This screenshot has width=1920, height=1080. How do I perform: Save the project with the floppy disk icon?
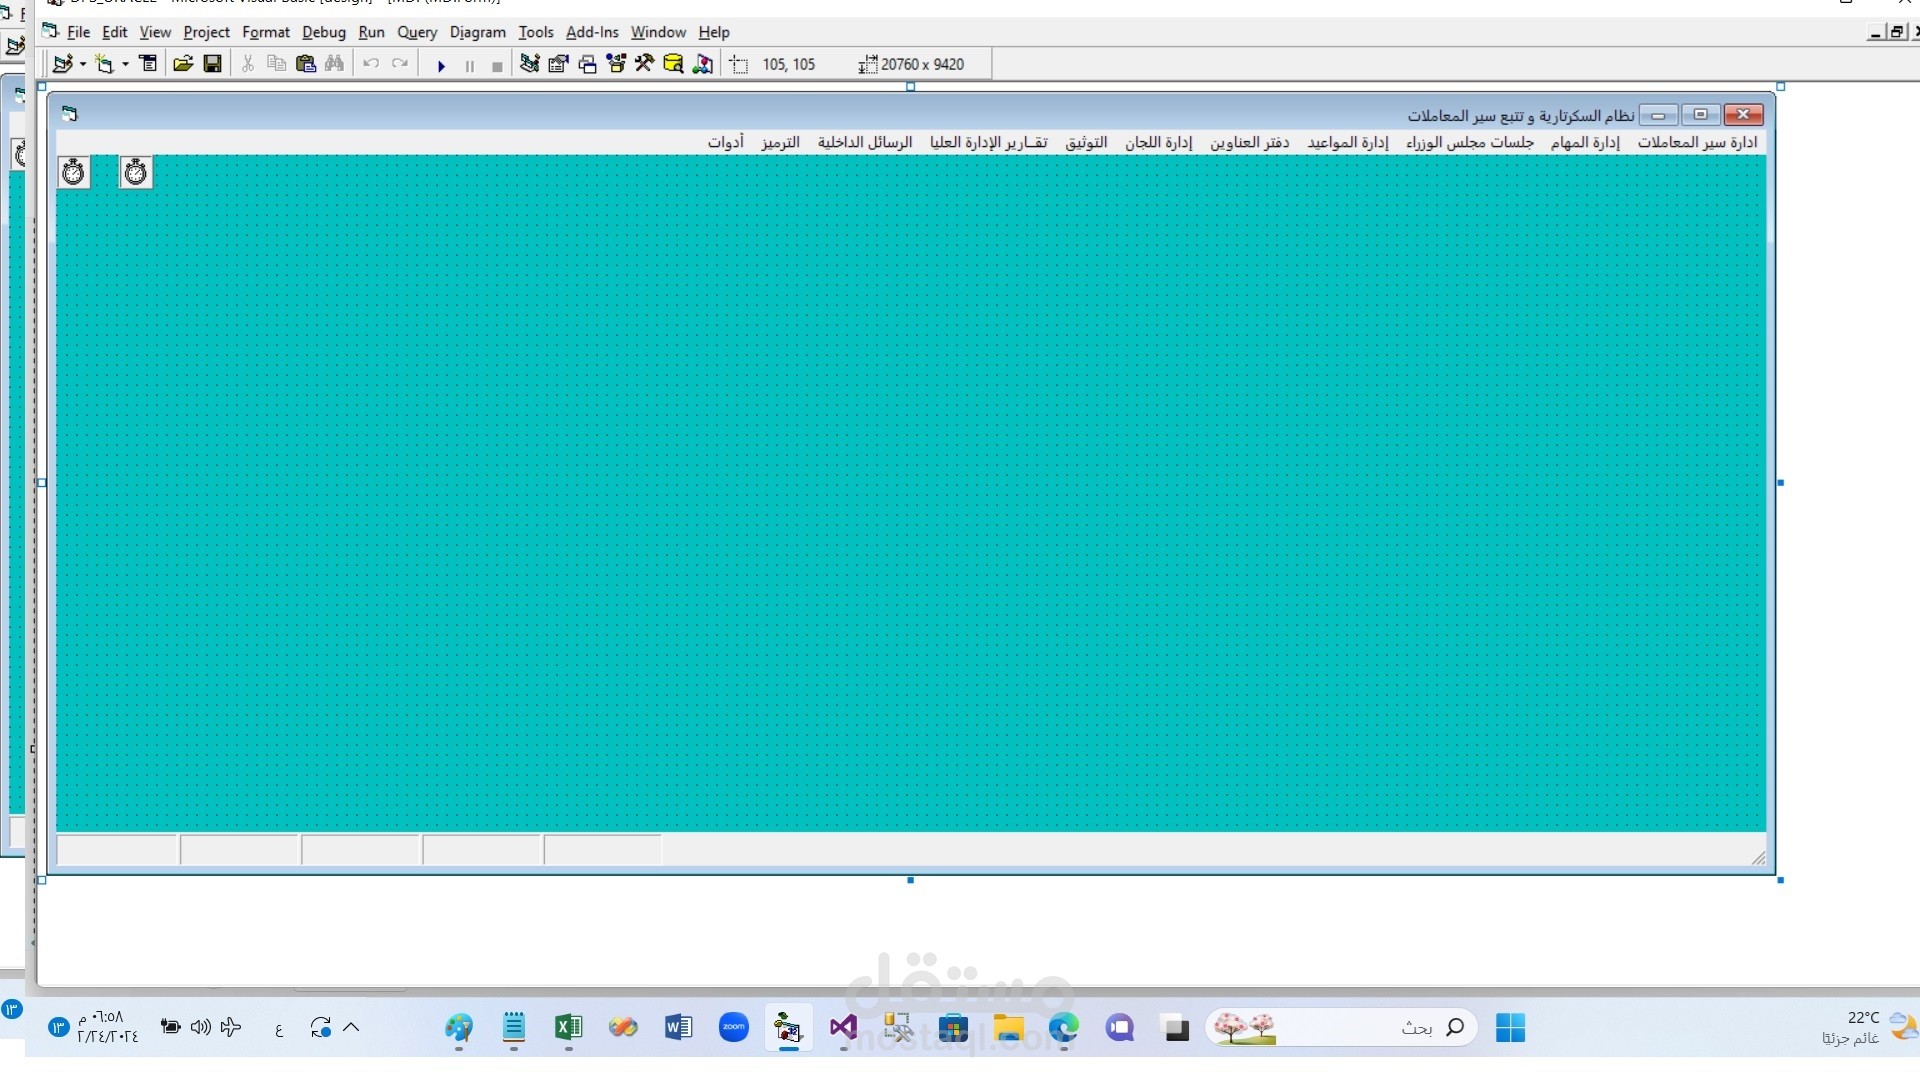(x=212, y=64)
